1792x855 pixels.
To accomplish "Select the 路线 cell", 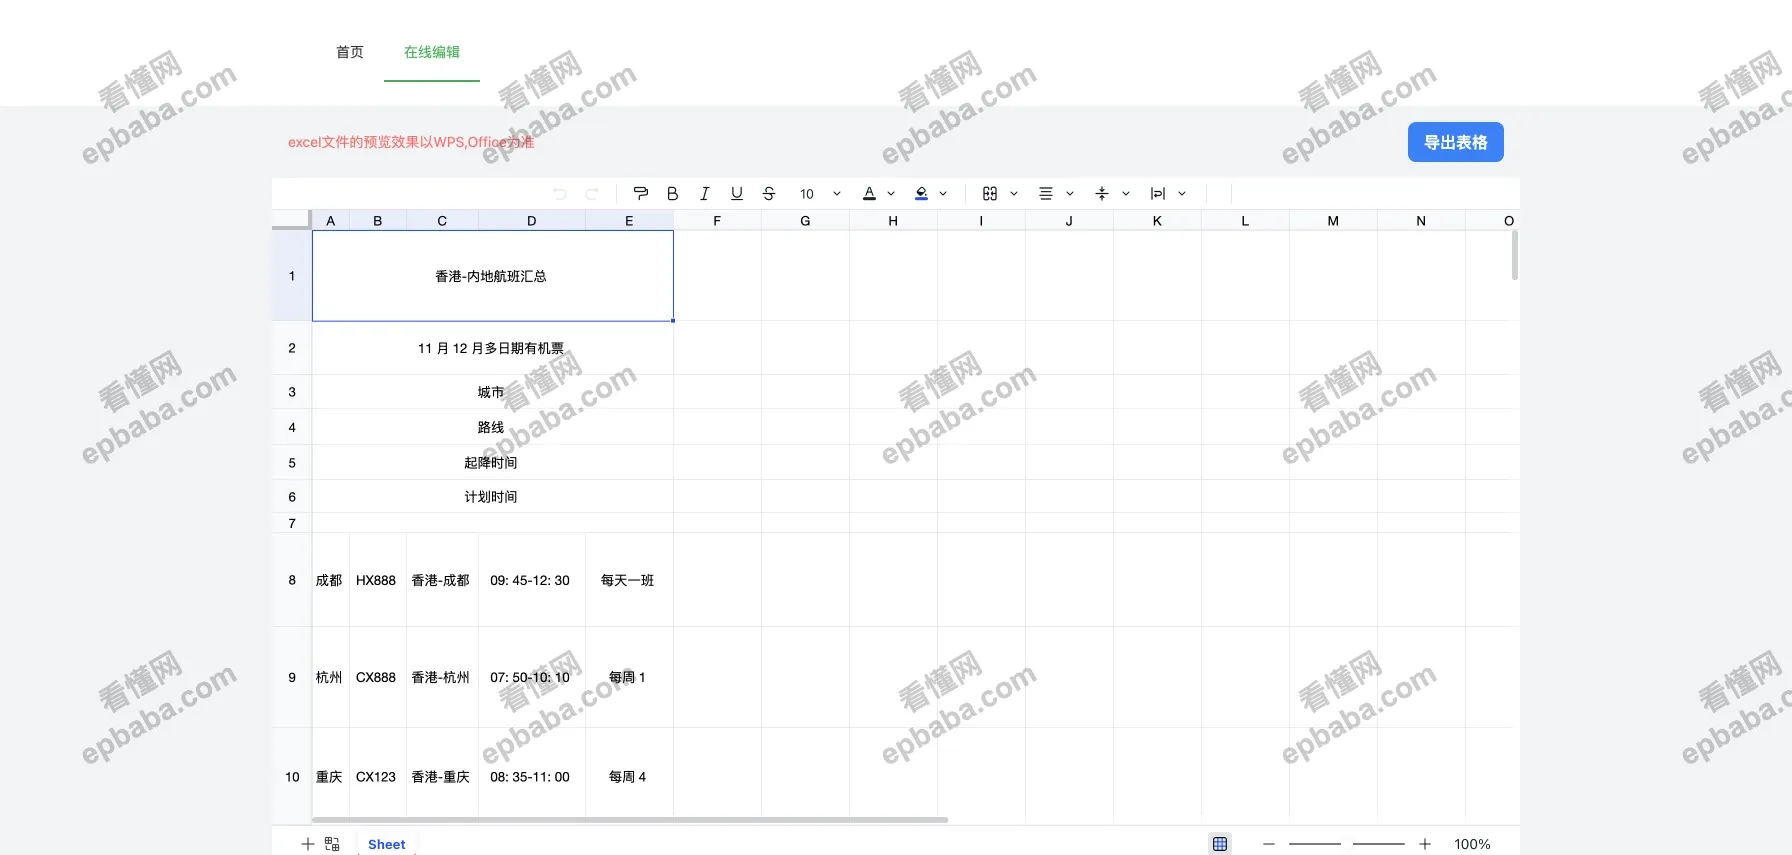I will (493, 427).
